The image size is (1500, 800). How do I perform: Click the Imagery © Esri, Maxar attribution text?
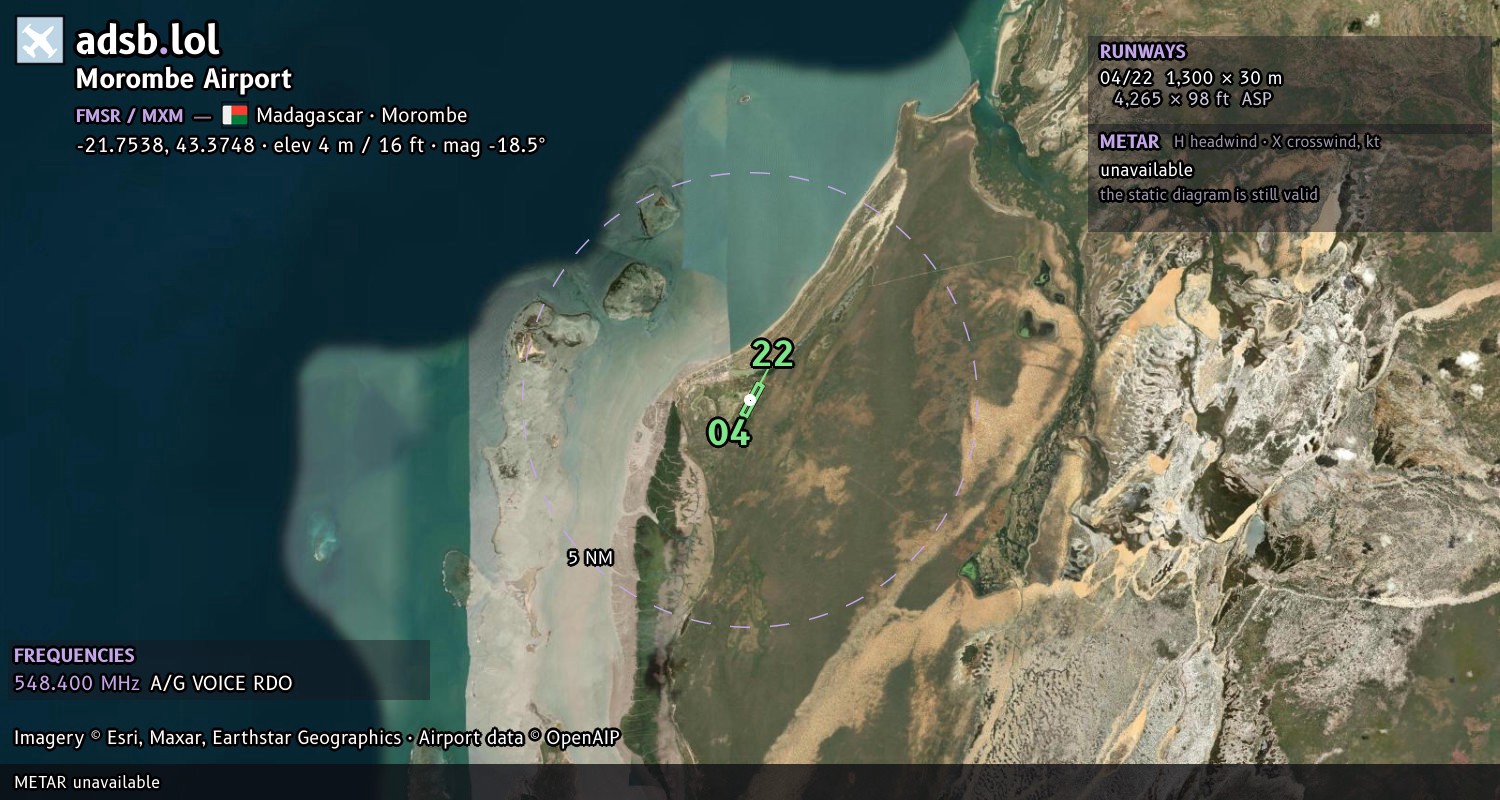click(317, 738)
